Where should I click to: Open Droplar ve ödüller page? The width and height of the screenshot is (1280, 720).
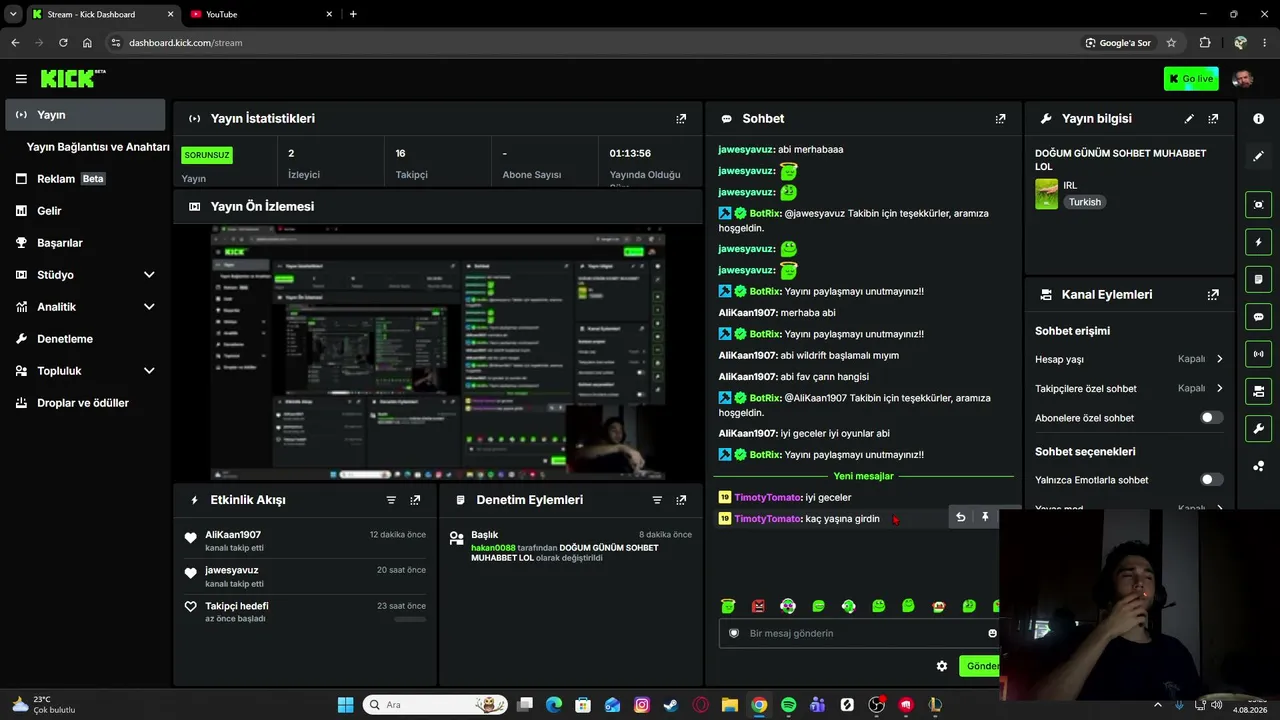[x=85, y=403]
